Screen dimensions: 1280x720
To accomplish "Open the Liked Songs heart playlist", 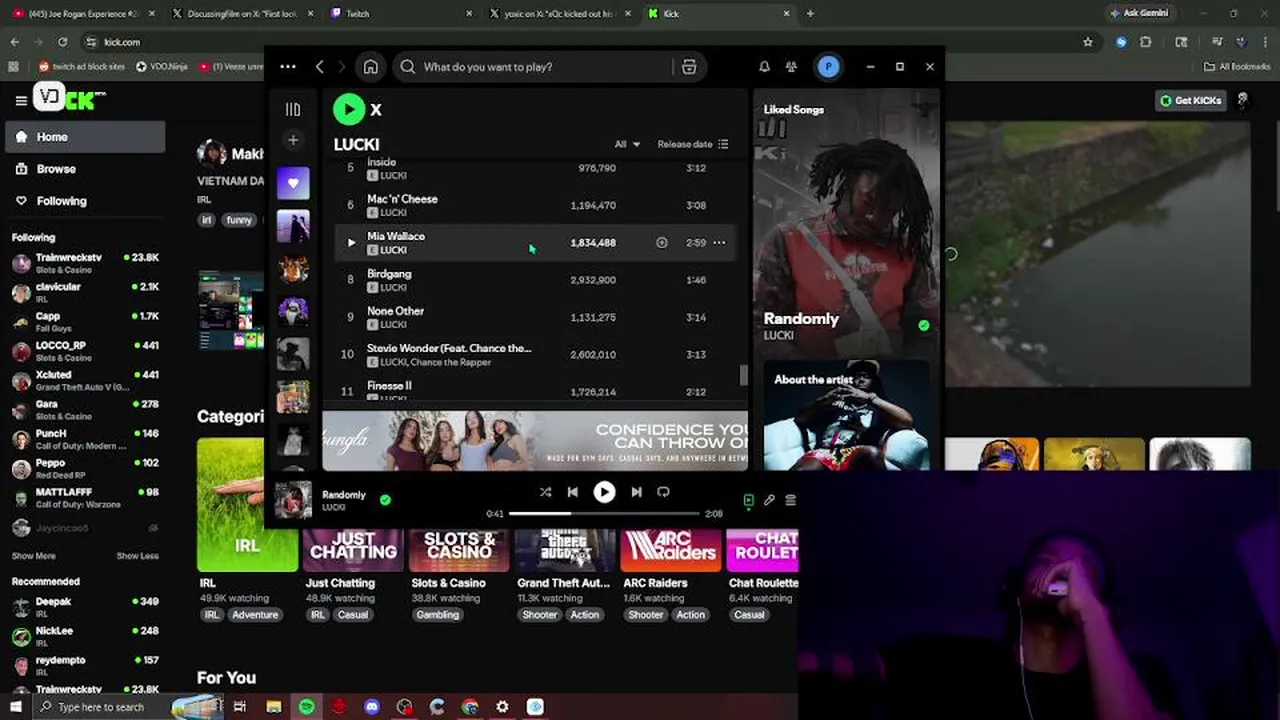I will pos(293,183).
